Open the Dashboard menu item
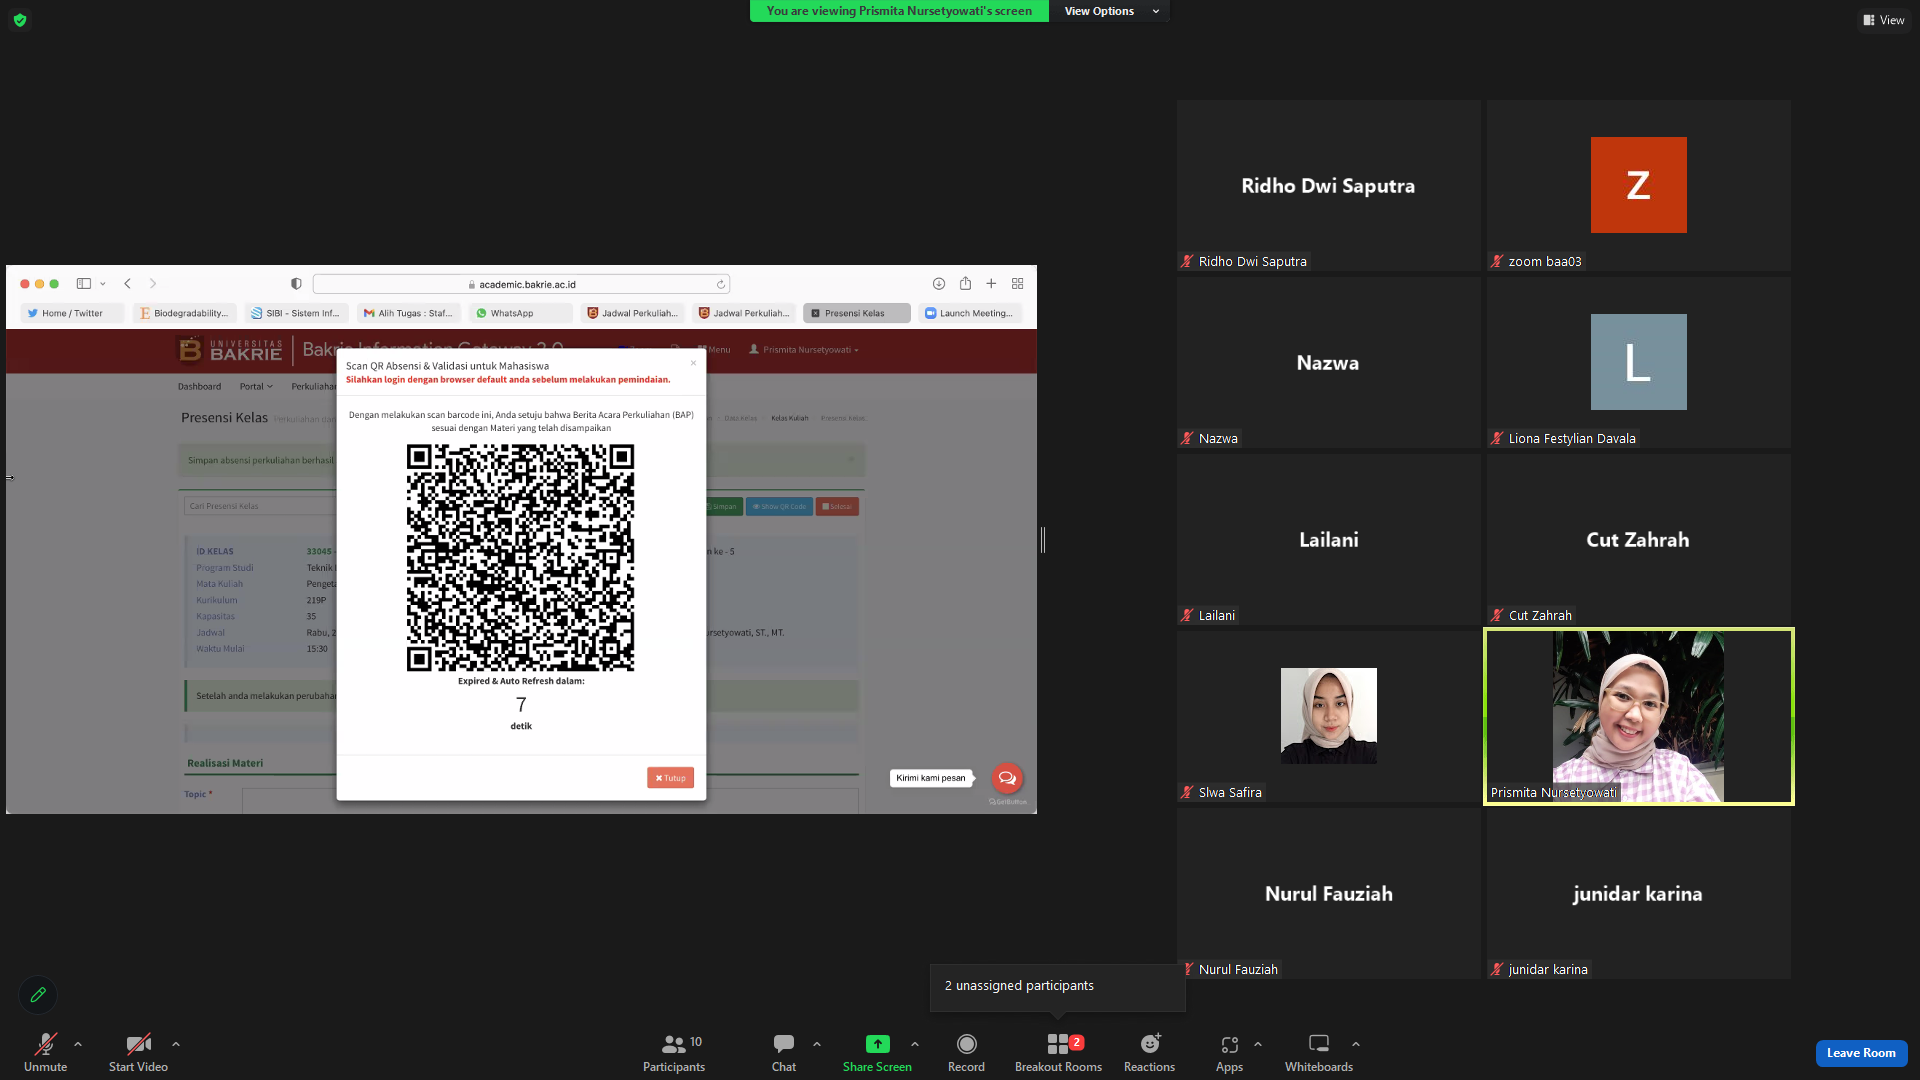1920x1080 pixels. click(199, 387)
